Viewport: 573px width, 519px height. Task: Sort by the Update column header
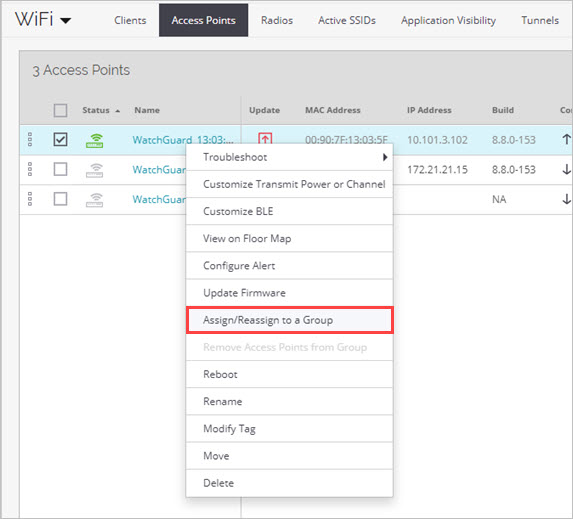(265, 110)
